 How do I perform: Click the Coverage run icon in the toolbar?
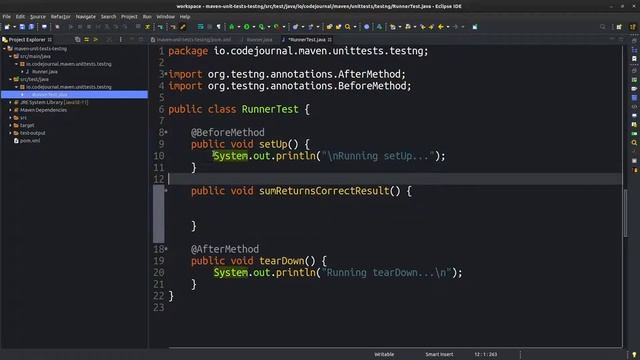pyautogui.click(x=262, y=27)
